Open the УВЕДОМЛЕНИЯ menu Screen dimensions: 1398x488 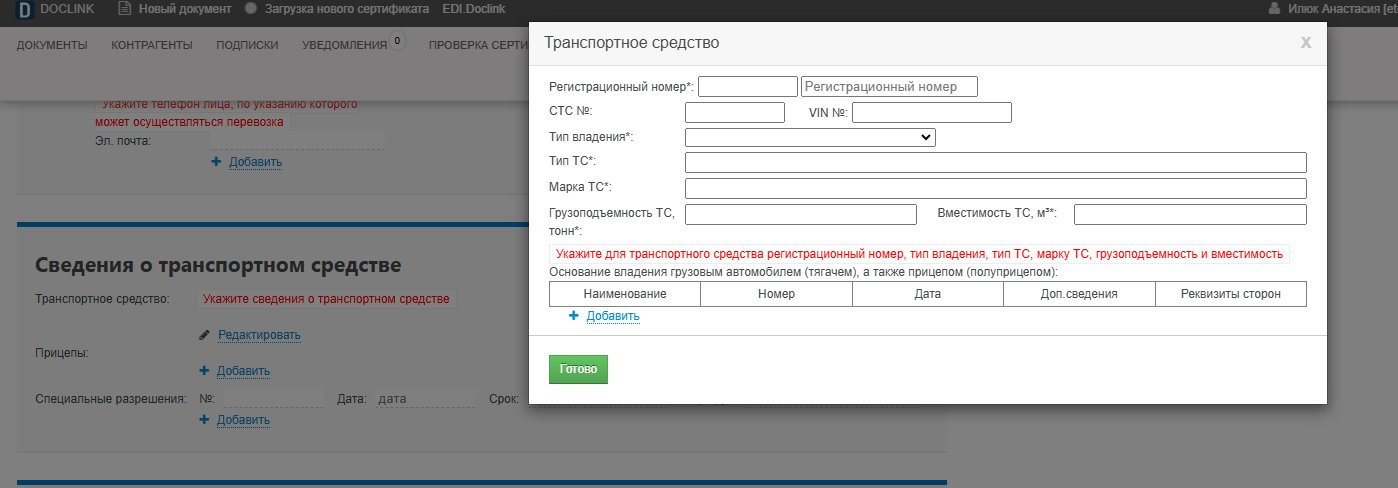344,45
